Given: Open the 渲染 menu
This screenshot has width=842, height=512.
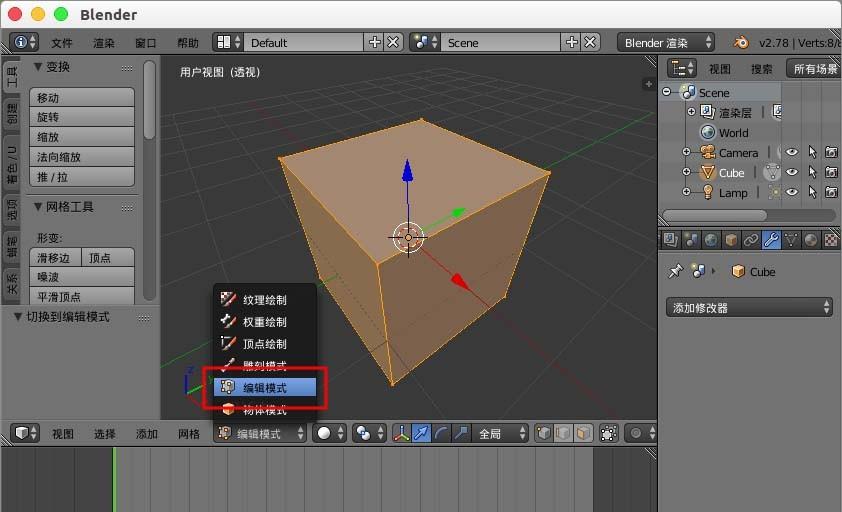Looking at the screenshot, I should coord(104,42).
